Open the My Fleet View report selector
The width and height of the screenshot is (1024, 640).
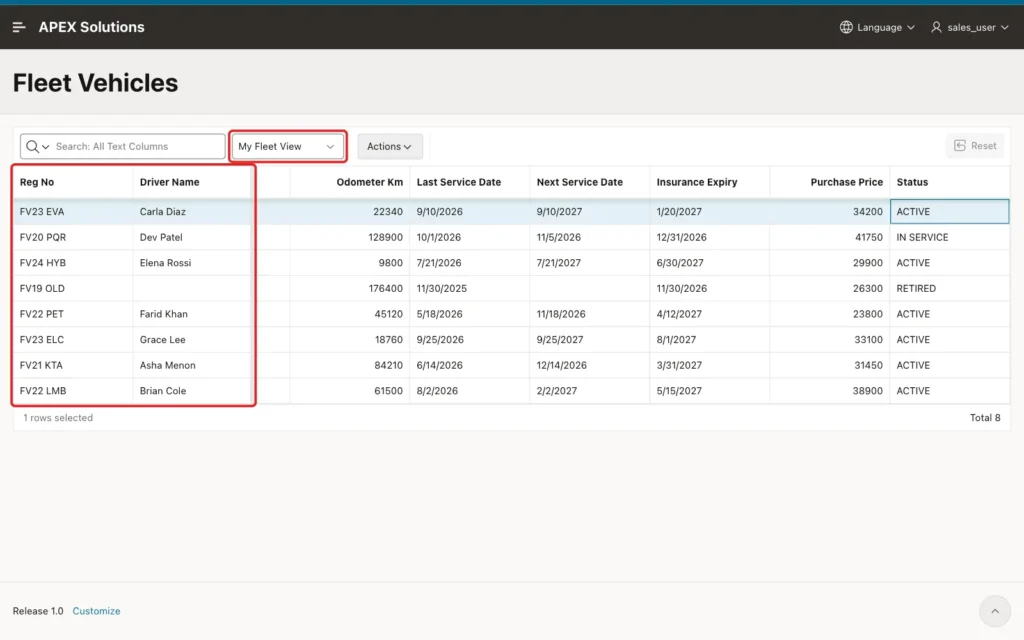click(x=287, y=146)
